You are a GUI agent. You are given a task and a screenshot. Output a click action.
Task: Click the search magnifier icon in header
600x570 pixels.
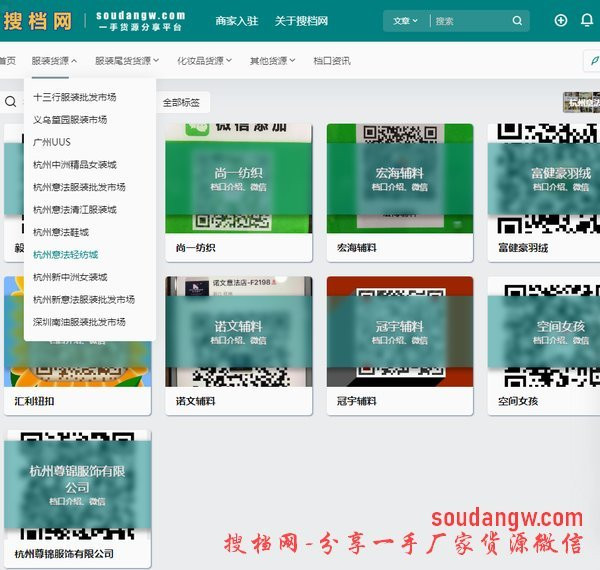(x=517, y=21)
